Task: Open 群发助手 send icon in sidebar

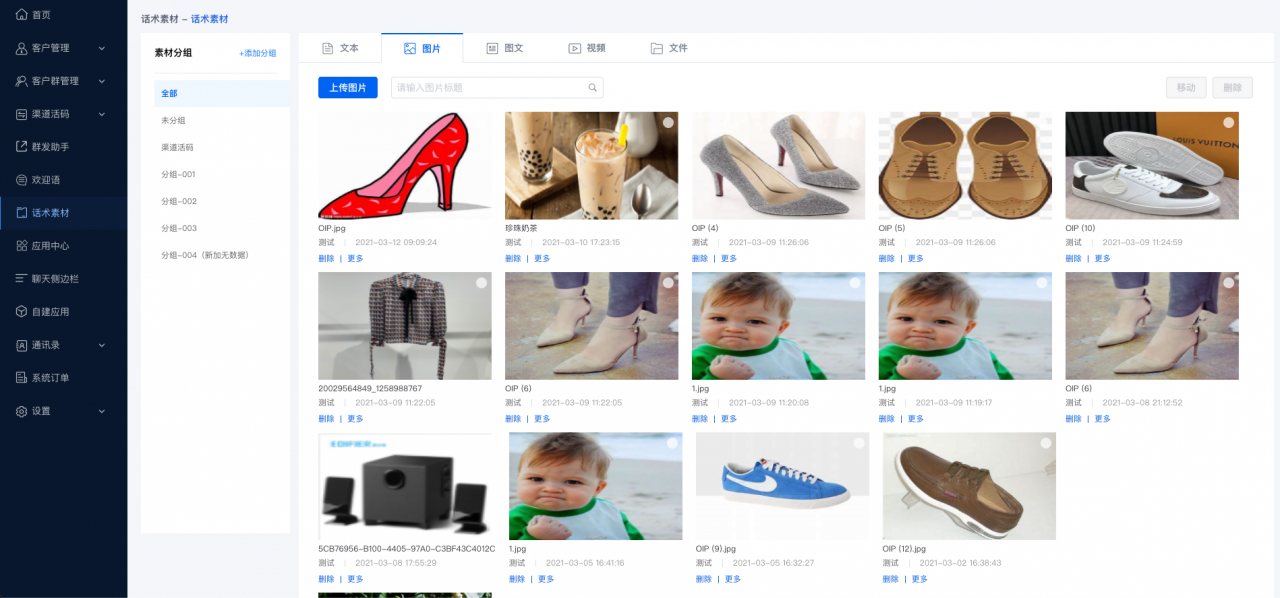Action: click(x=22, y=147)
